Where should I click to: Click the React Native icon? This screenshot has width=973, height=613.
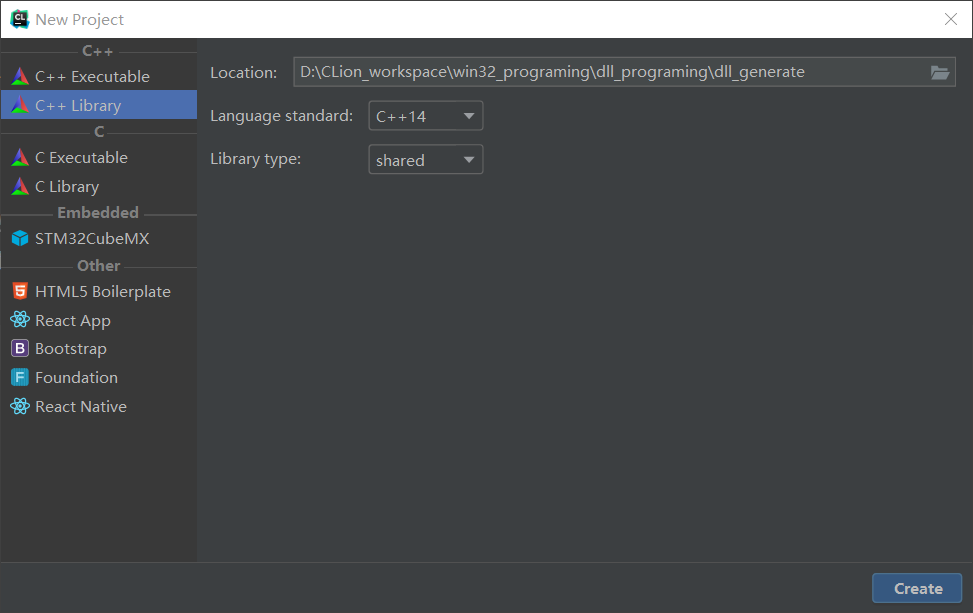click(x=19, y=406)
